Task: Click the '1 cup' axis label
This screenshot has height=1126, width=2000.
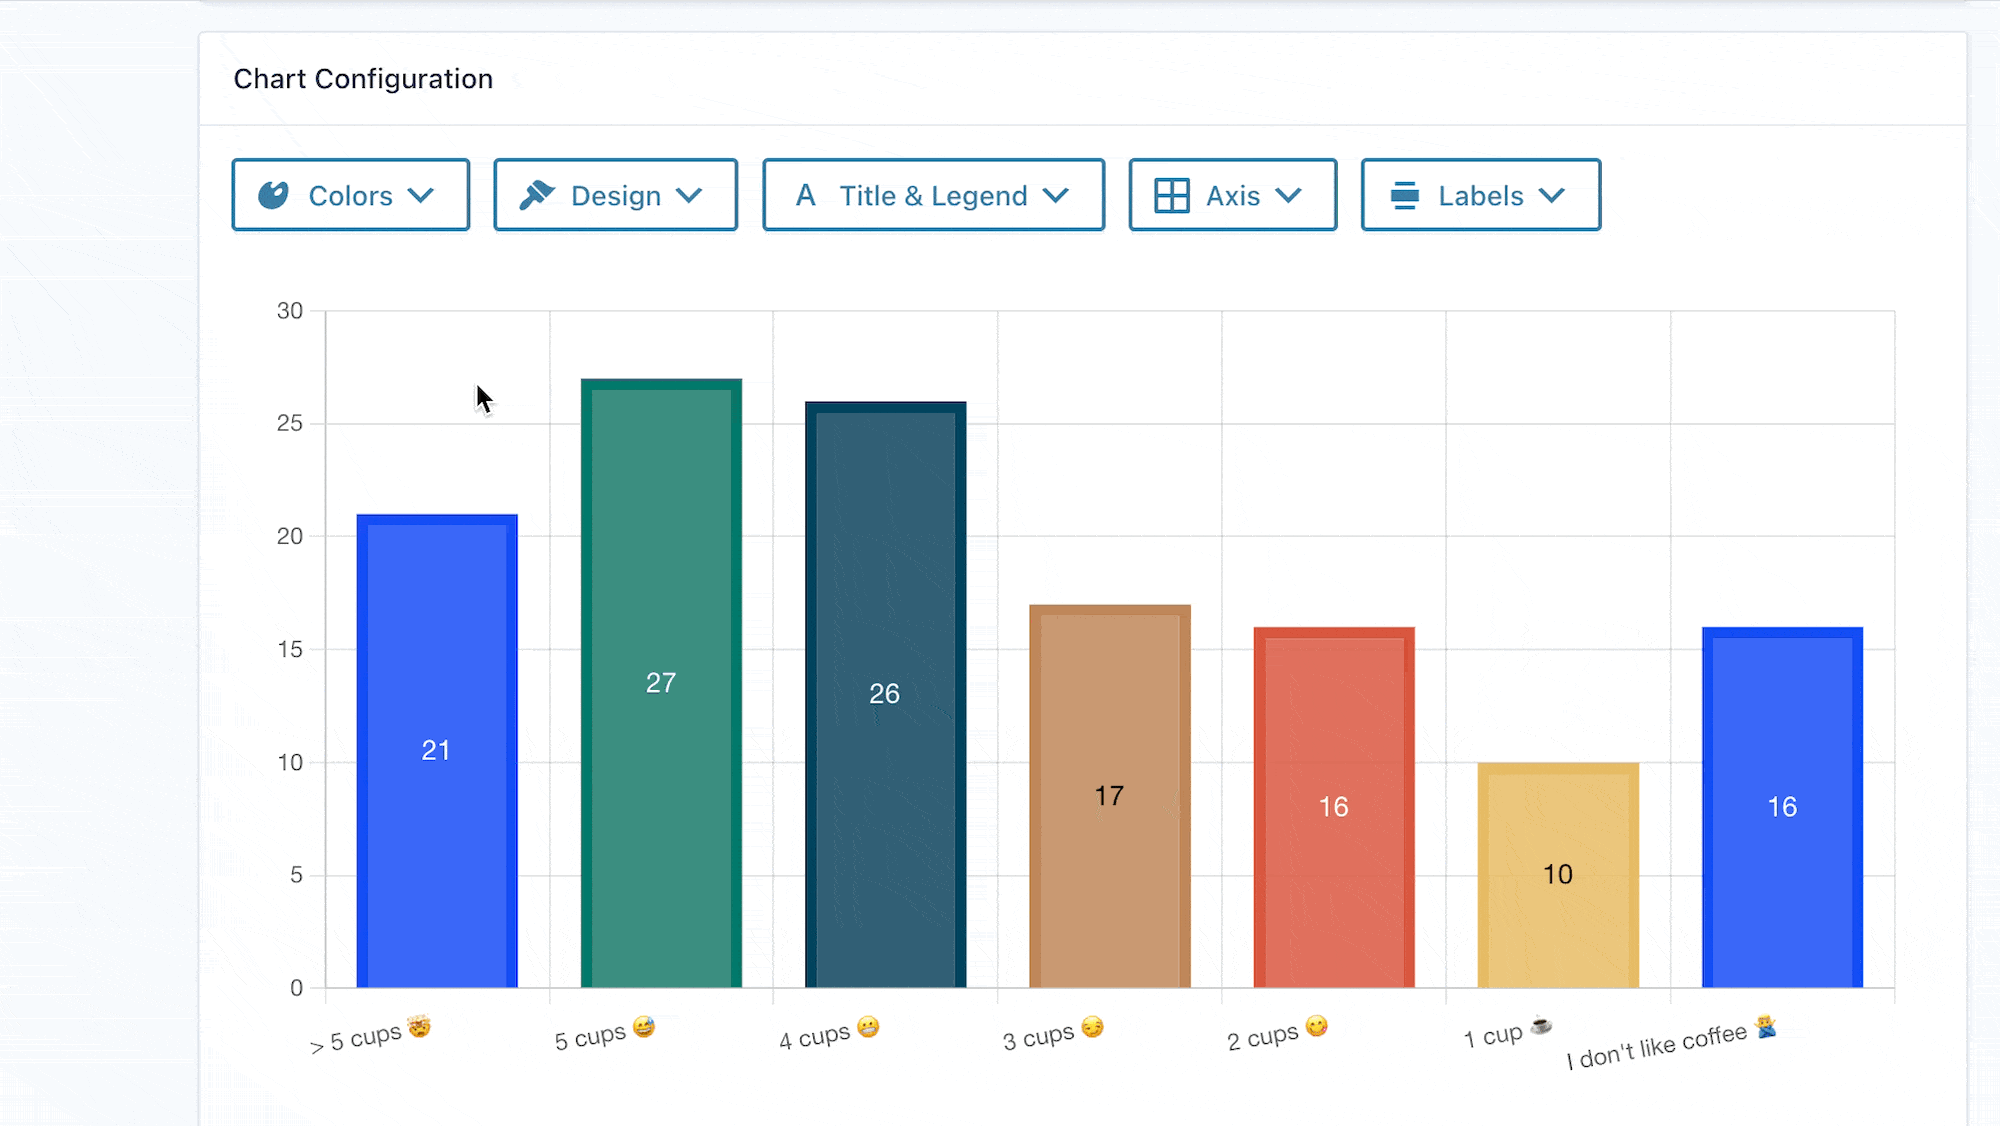Action: tap(1508, 1034)
